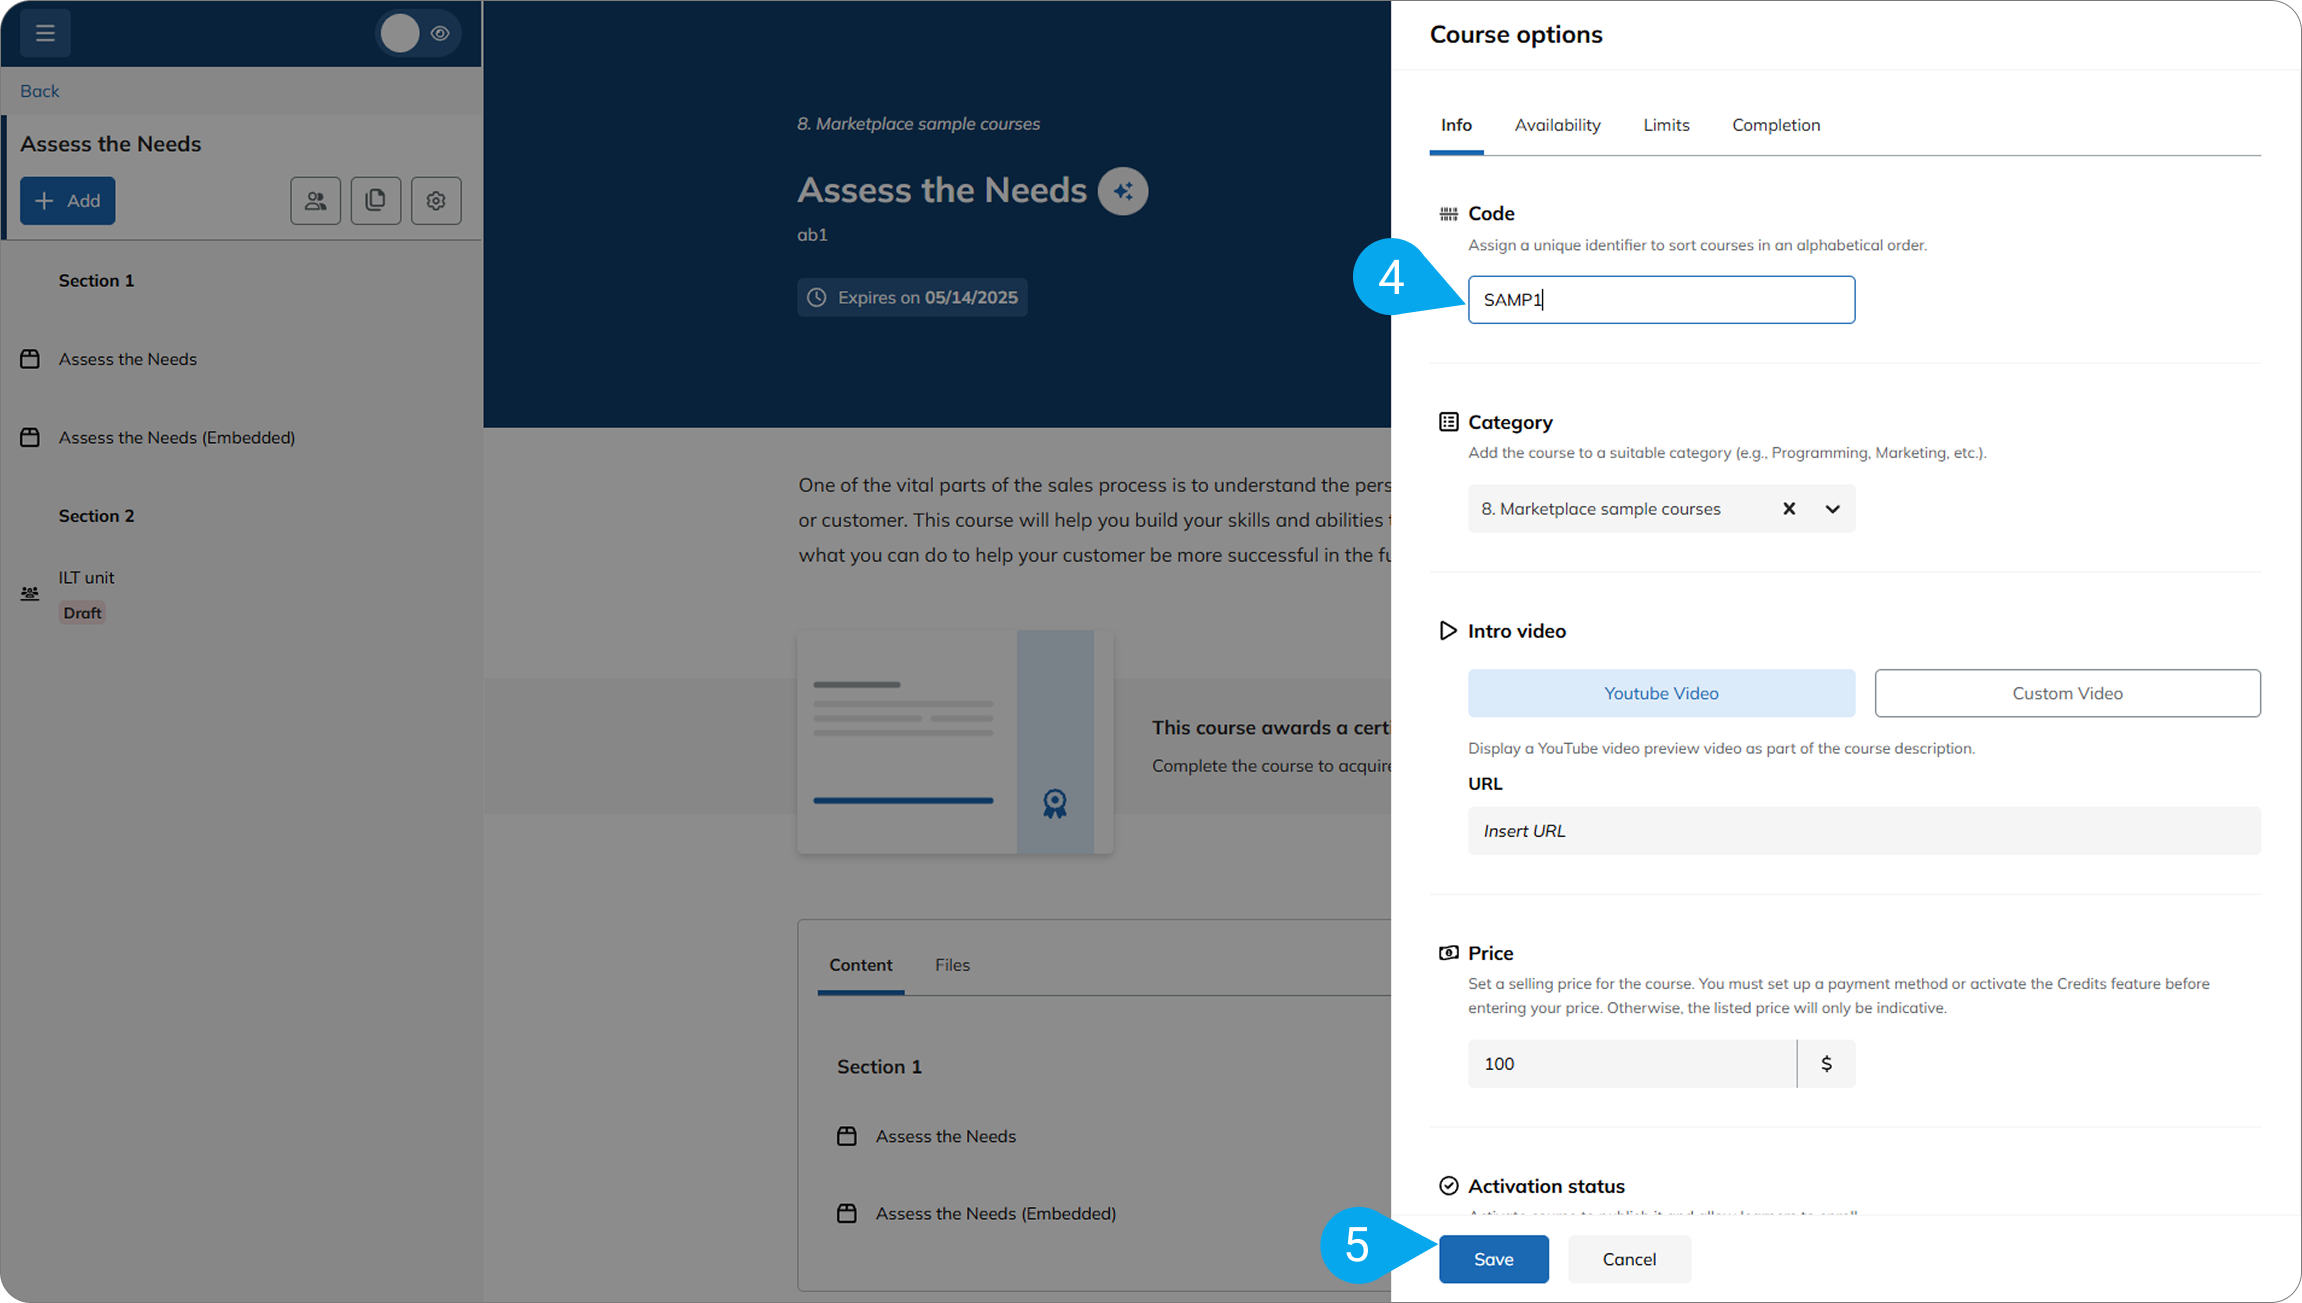Select Section 2 header in sidebar
The width and height of the screenshot is (2302, 1303).
pos(96,516)
